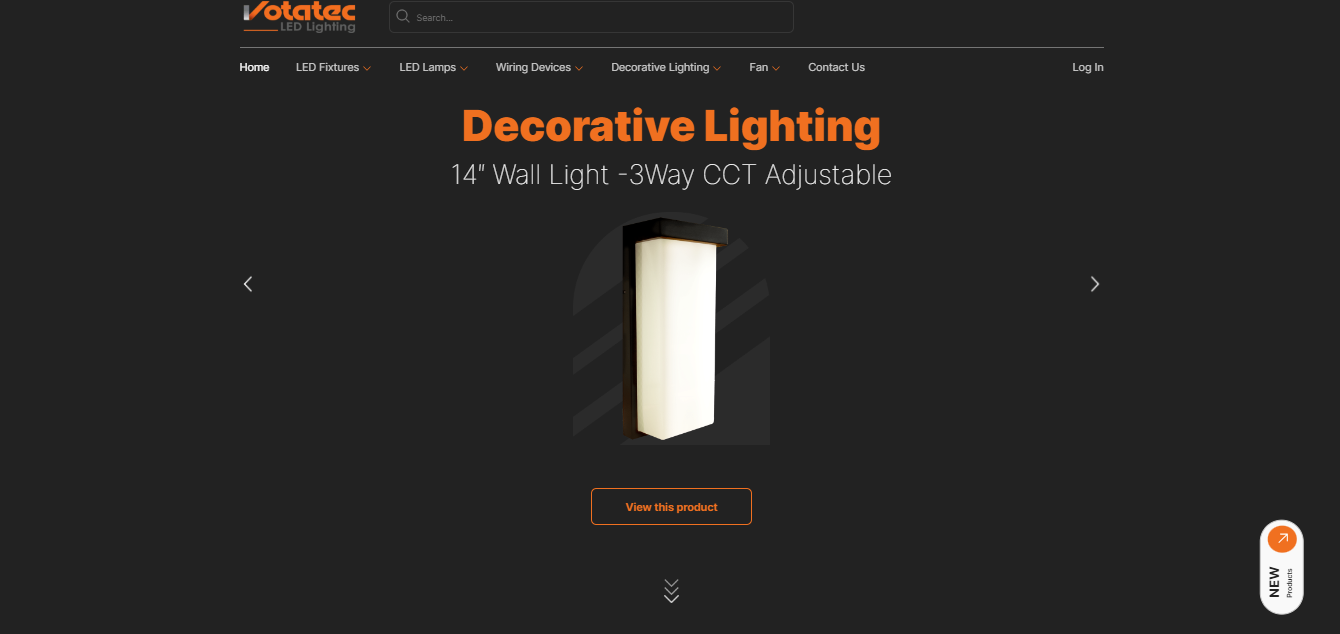This screenshot has width=1340, height=634.
Task: Click the View this product button
Action: click(x=671, y=506)
